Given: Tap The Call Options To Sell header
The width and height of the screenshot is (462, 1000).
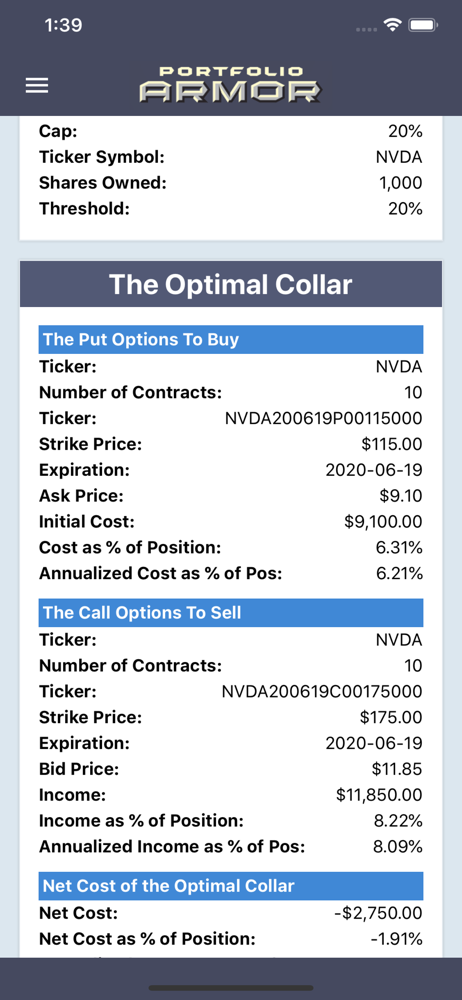Looking at the screenshot, I should (231, 612).
